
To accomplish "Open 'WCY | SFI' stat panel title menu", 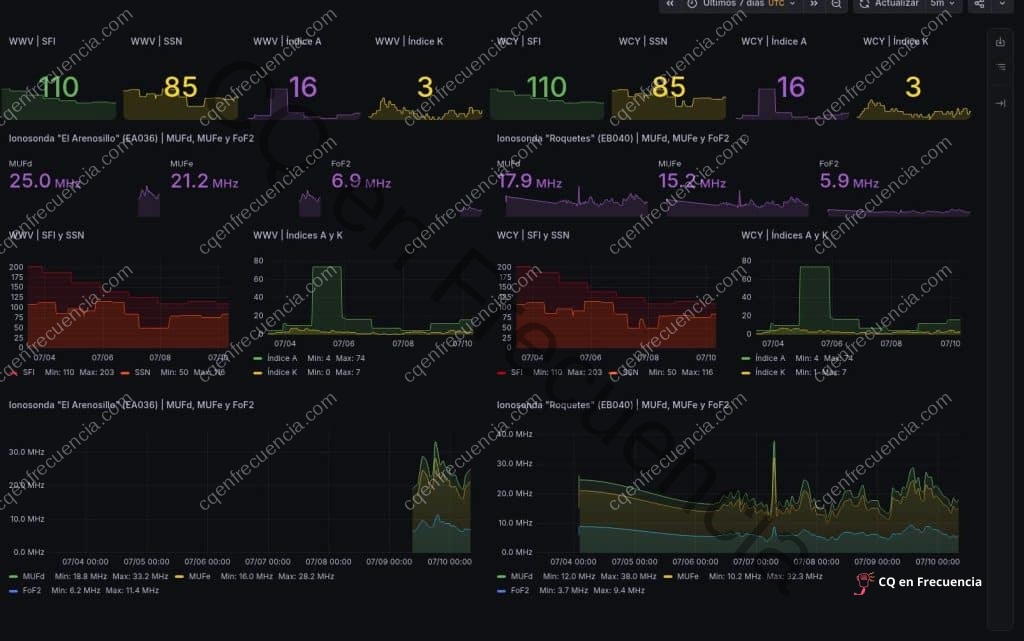I will pos(519,41).
